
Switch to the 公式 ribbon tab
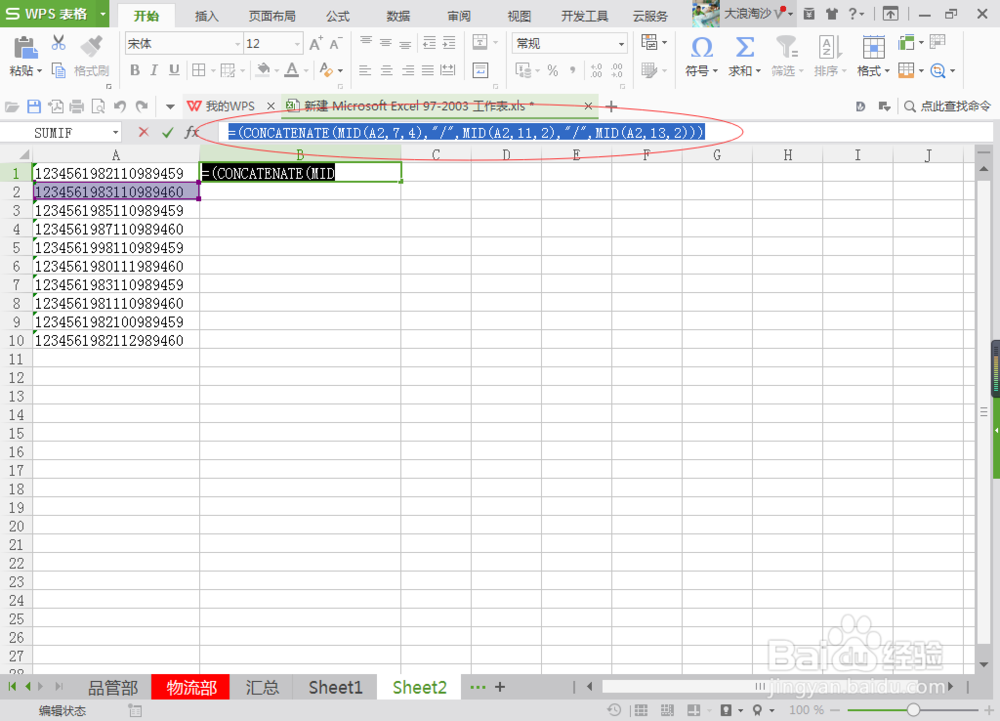click(x=338, y=16)
